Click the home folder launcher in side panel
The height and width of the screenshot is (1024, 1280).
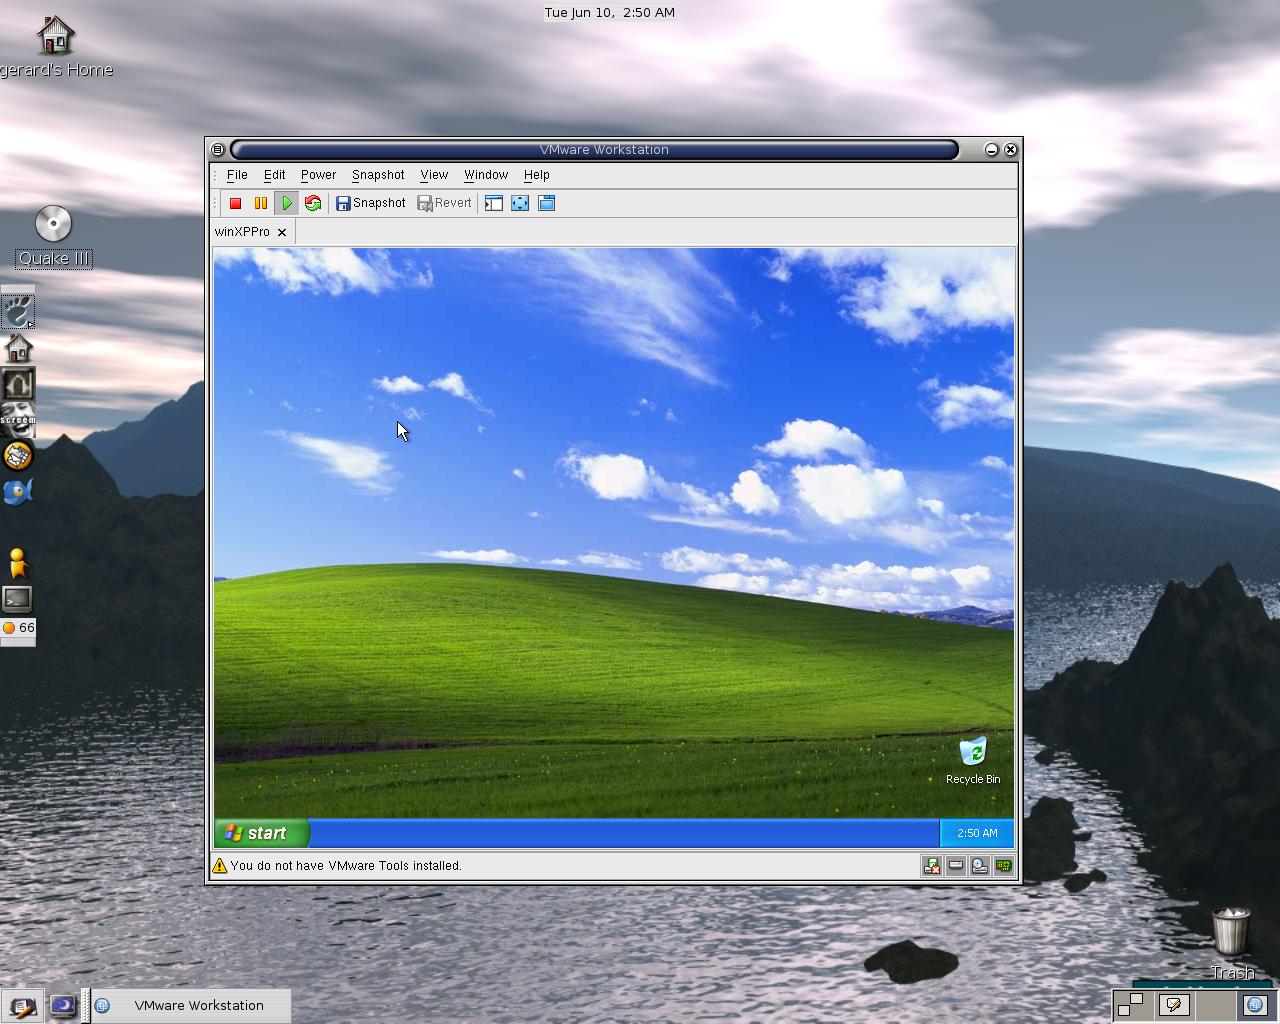point(18,348)
